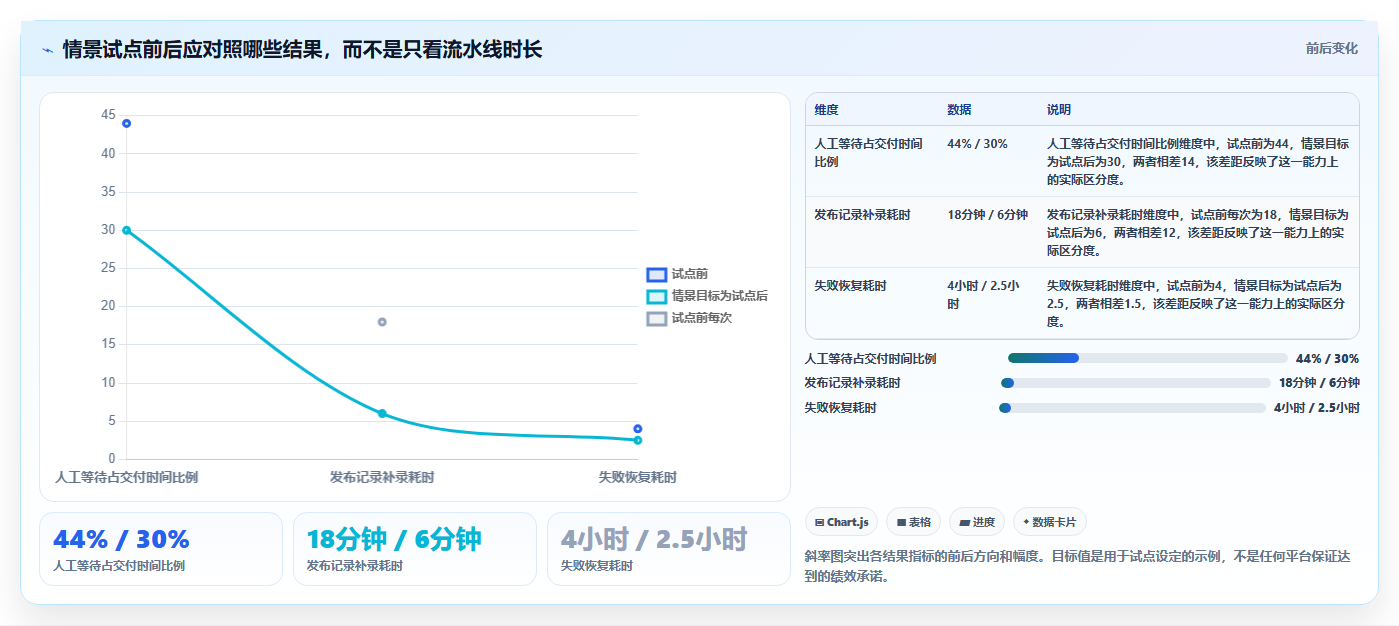Select the 进度 tag chip
Viewport: 1399px width, 626px height.
pyautogui.click(x=976, y=522)
